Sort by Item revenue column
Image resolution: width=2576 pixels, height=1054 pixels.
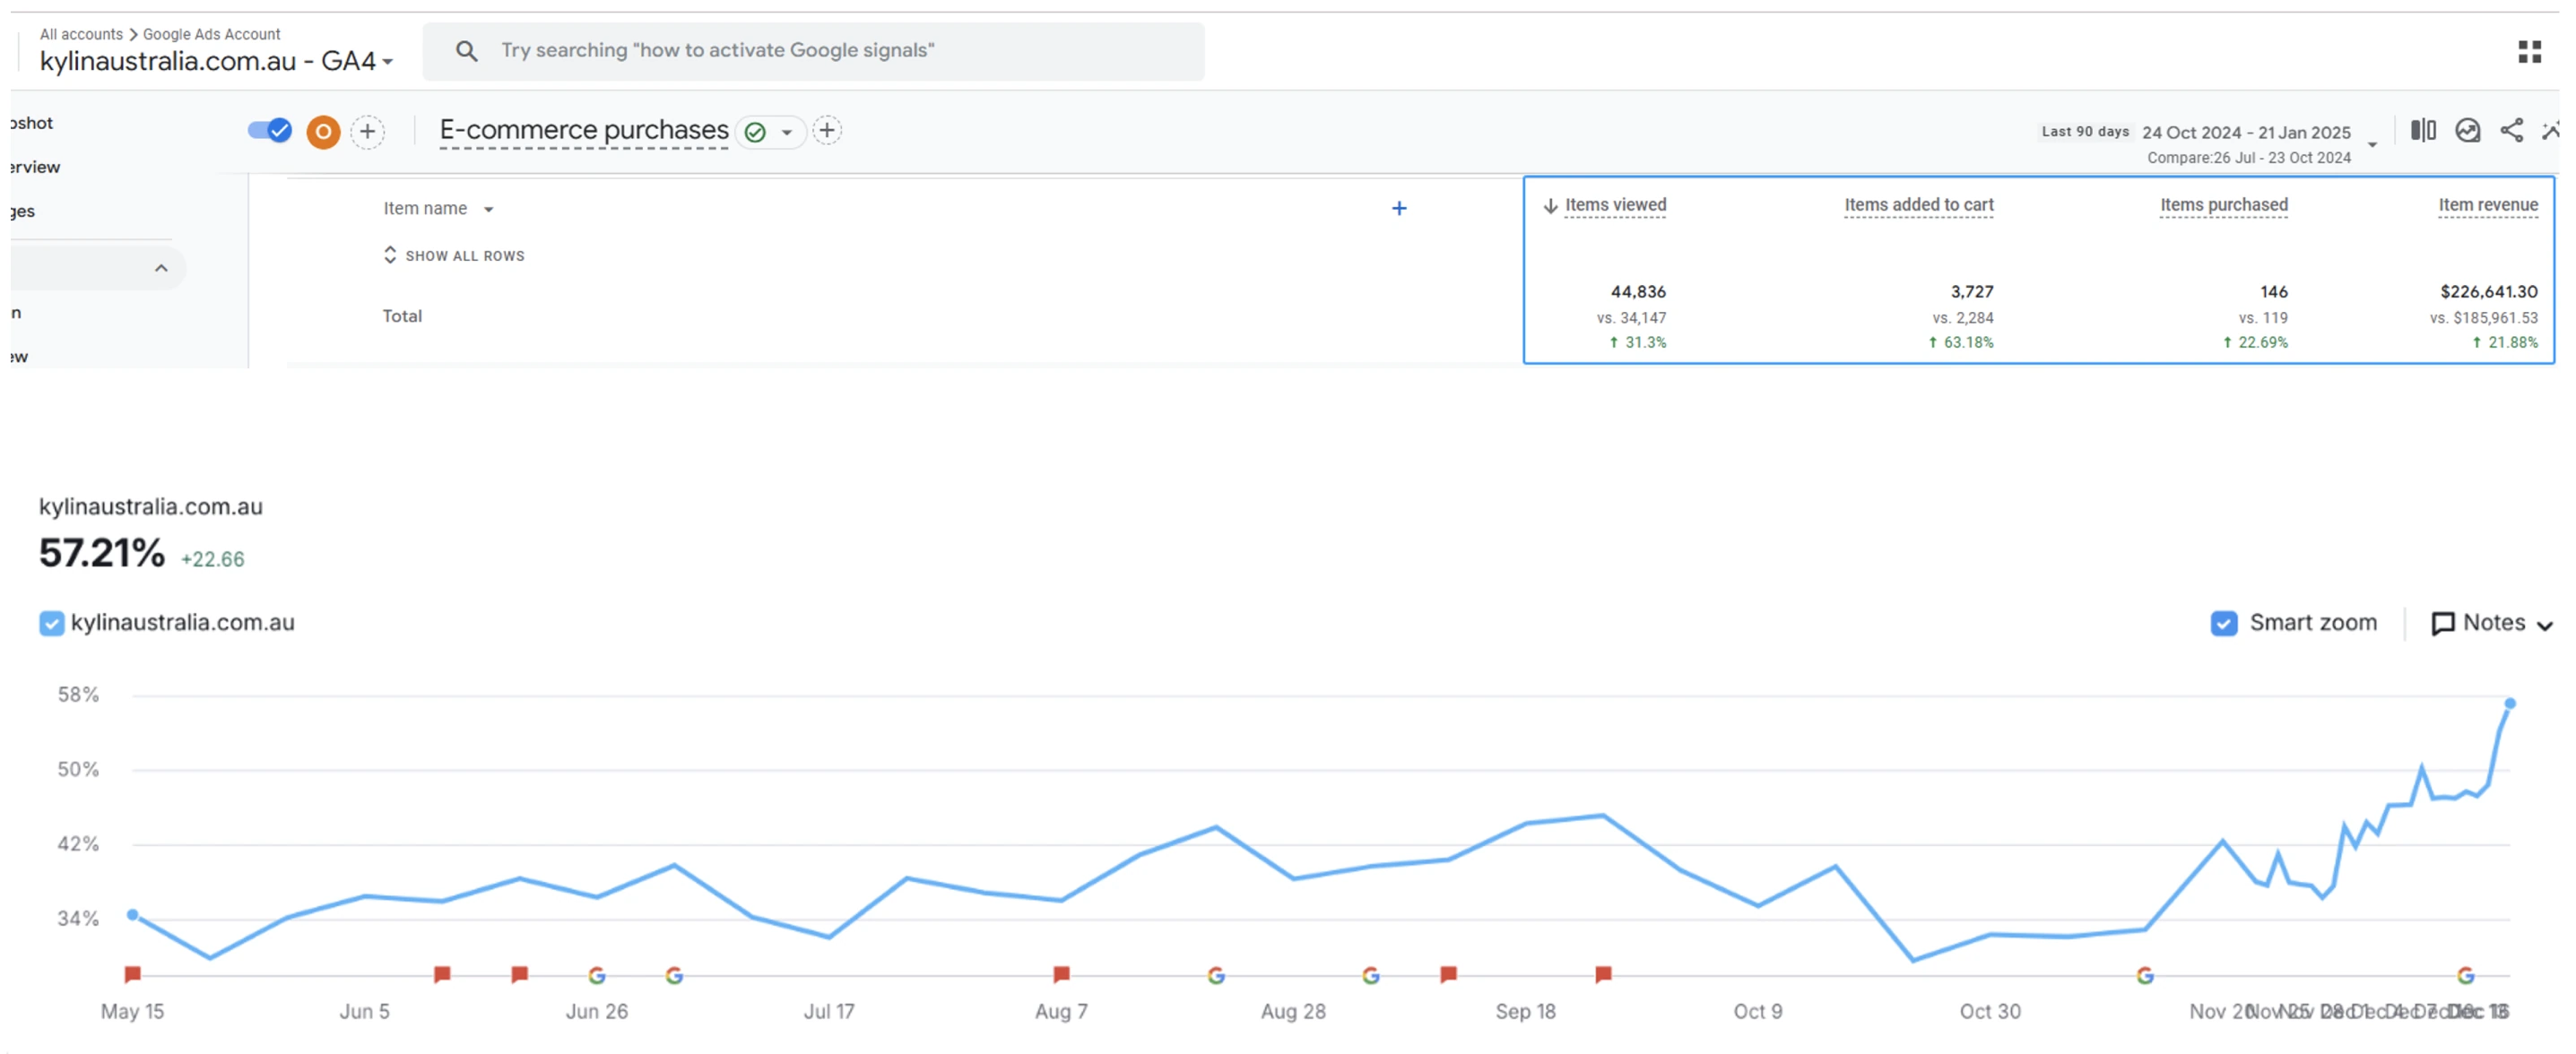(x=2487, y=205)
